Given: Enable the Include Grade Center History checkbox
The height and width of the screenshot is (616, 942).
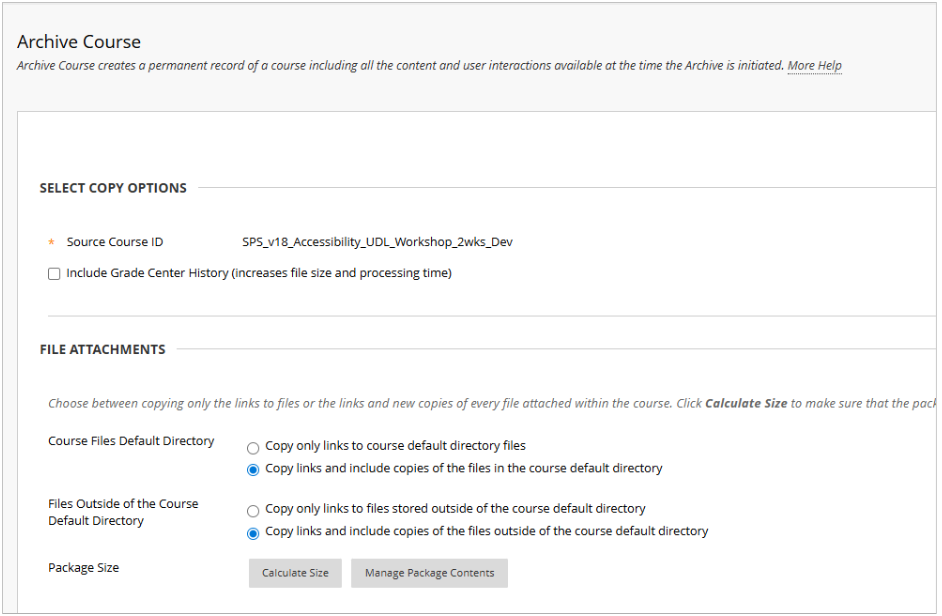Looking at the screenshot, I should point(54,274).
